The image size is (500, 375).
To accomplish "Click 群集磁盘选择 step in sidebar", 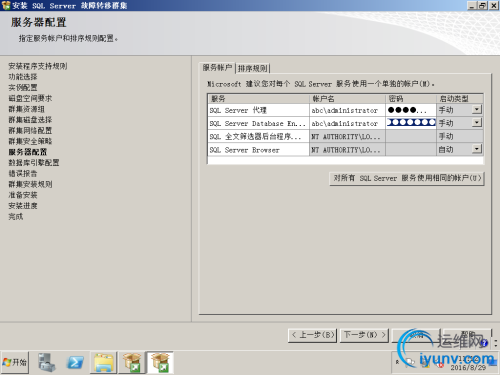I will [30, 120].
